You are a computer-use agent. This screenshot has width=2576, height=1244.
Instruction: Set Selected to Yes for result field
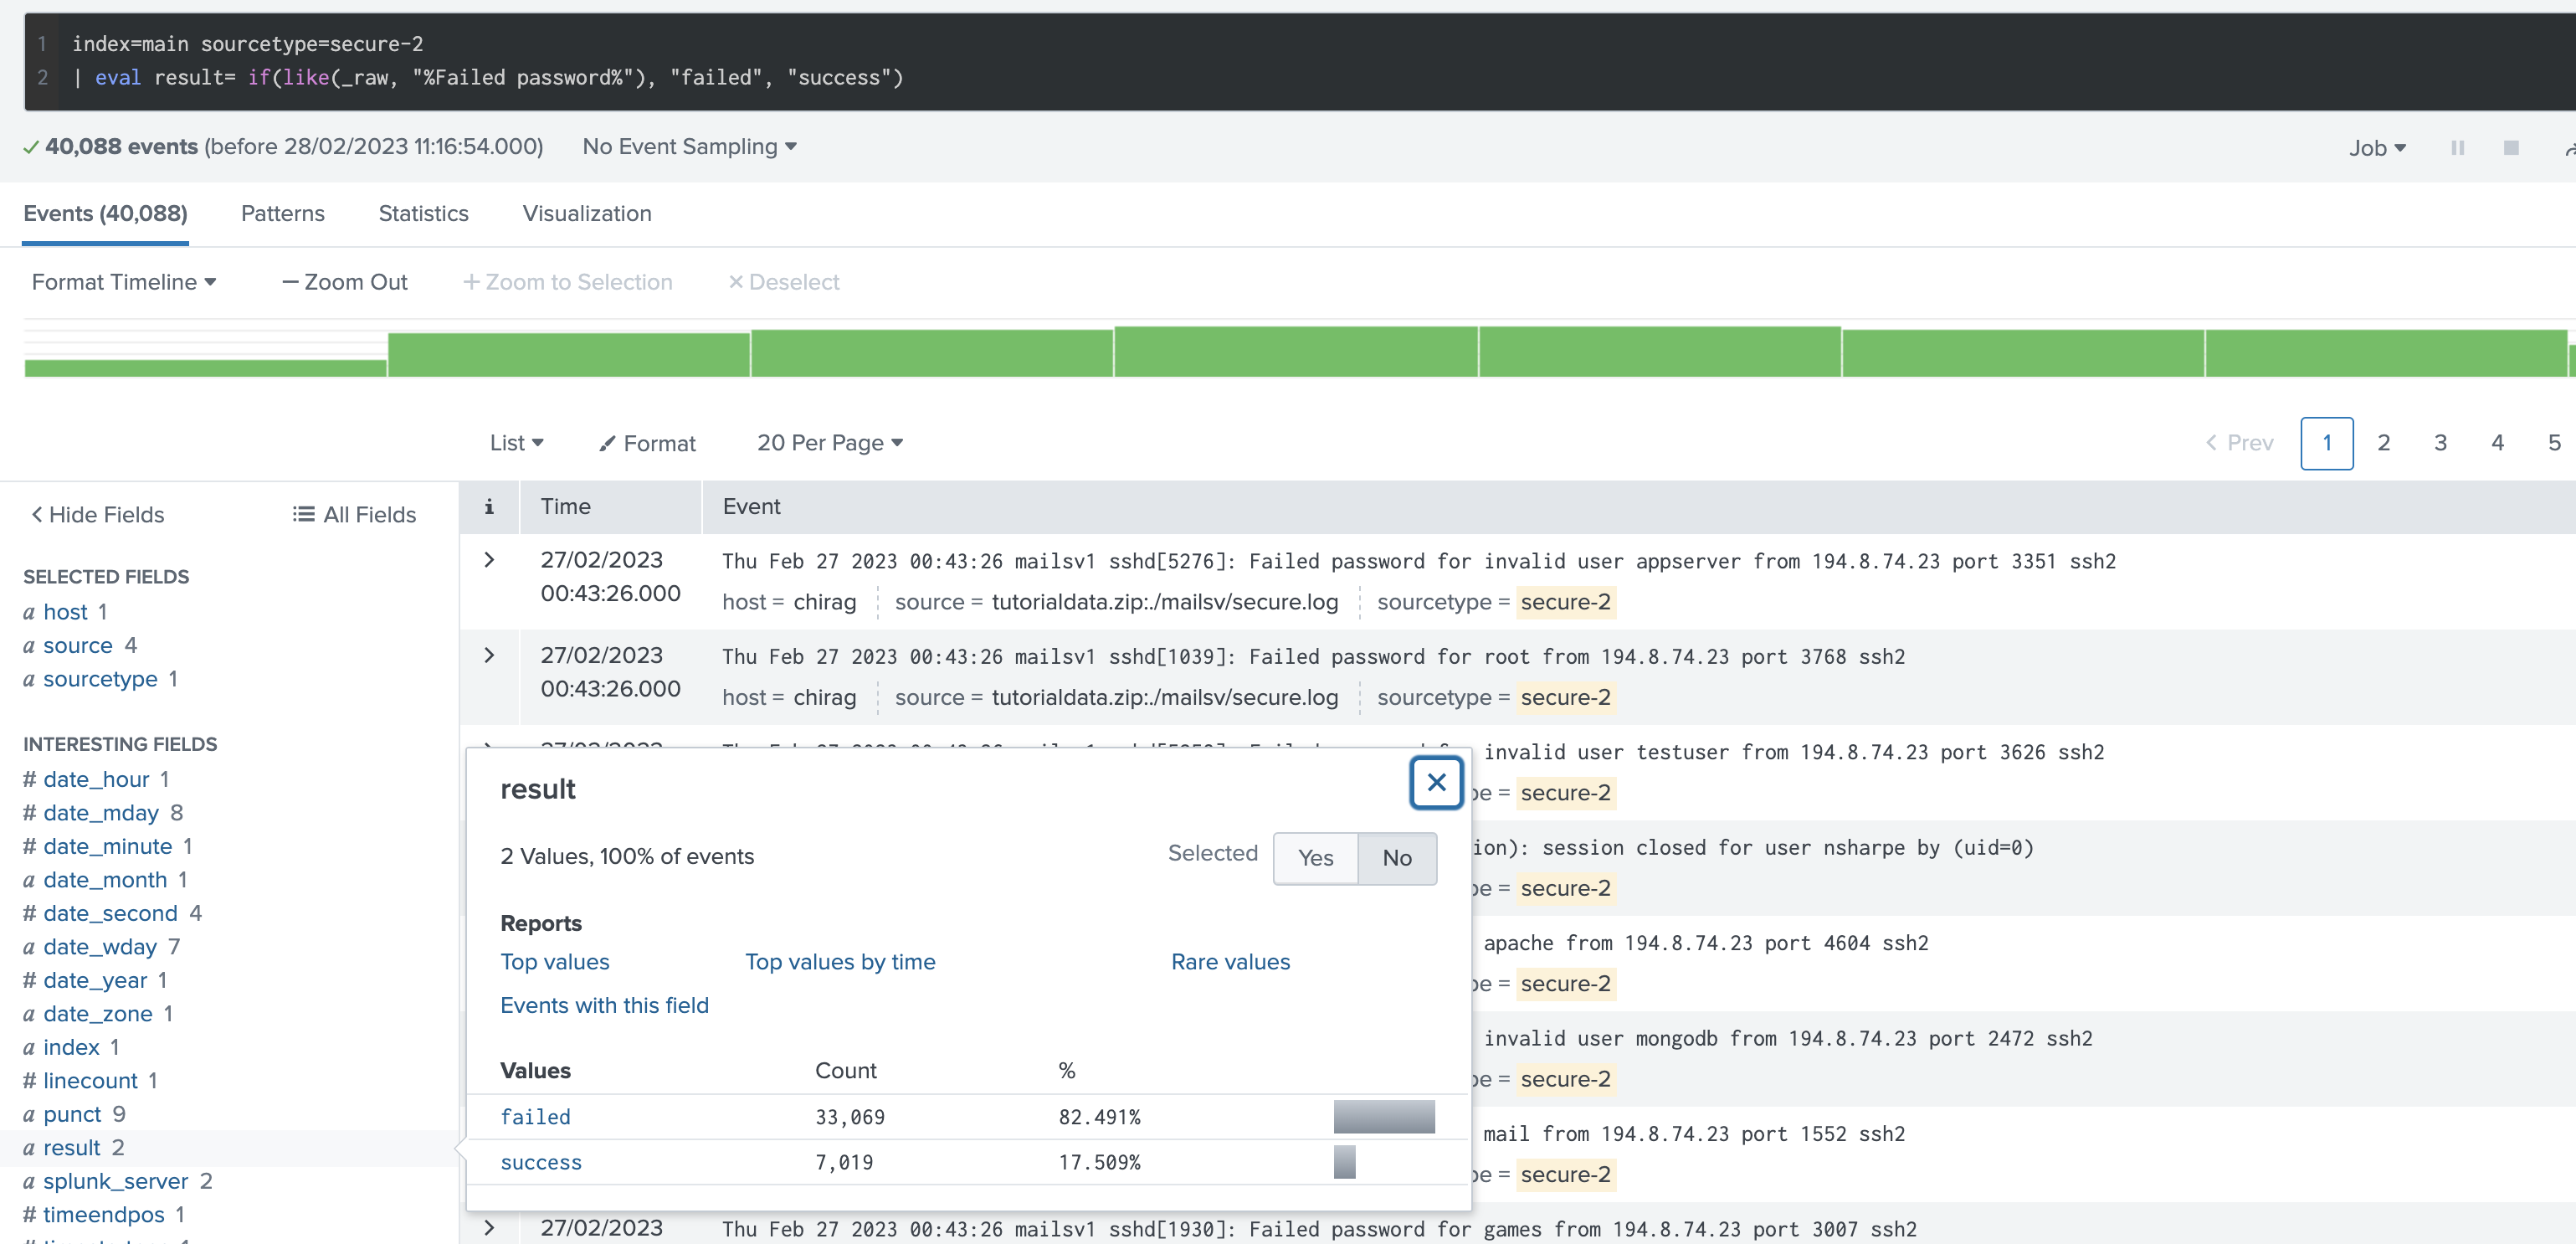pyautogui.click(x=1315, y=858)
